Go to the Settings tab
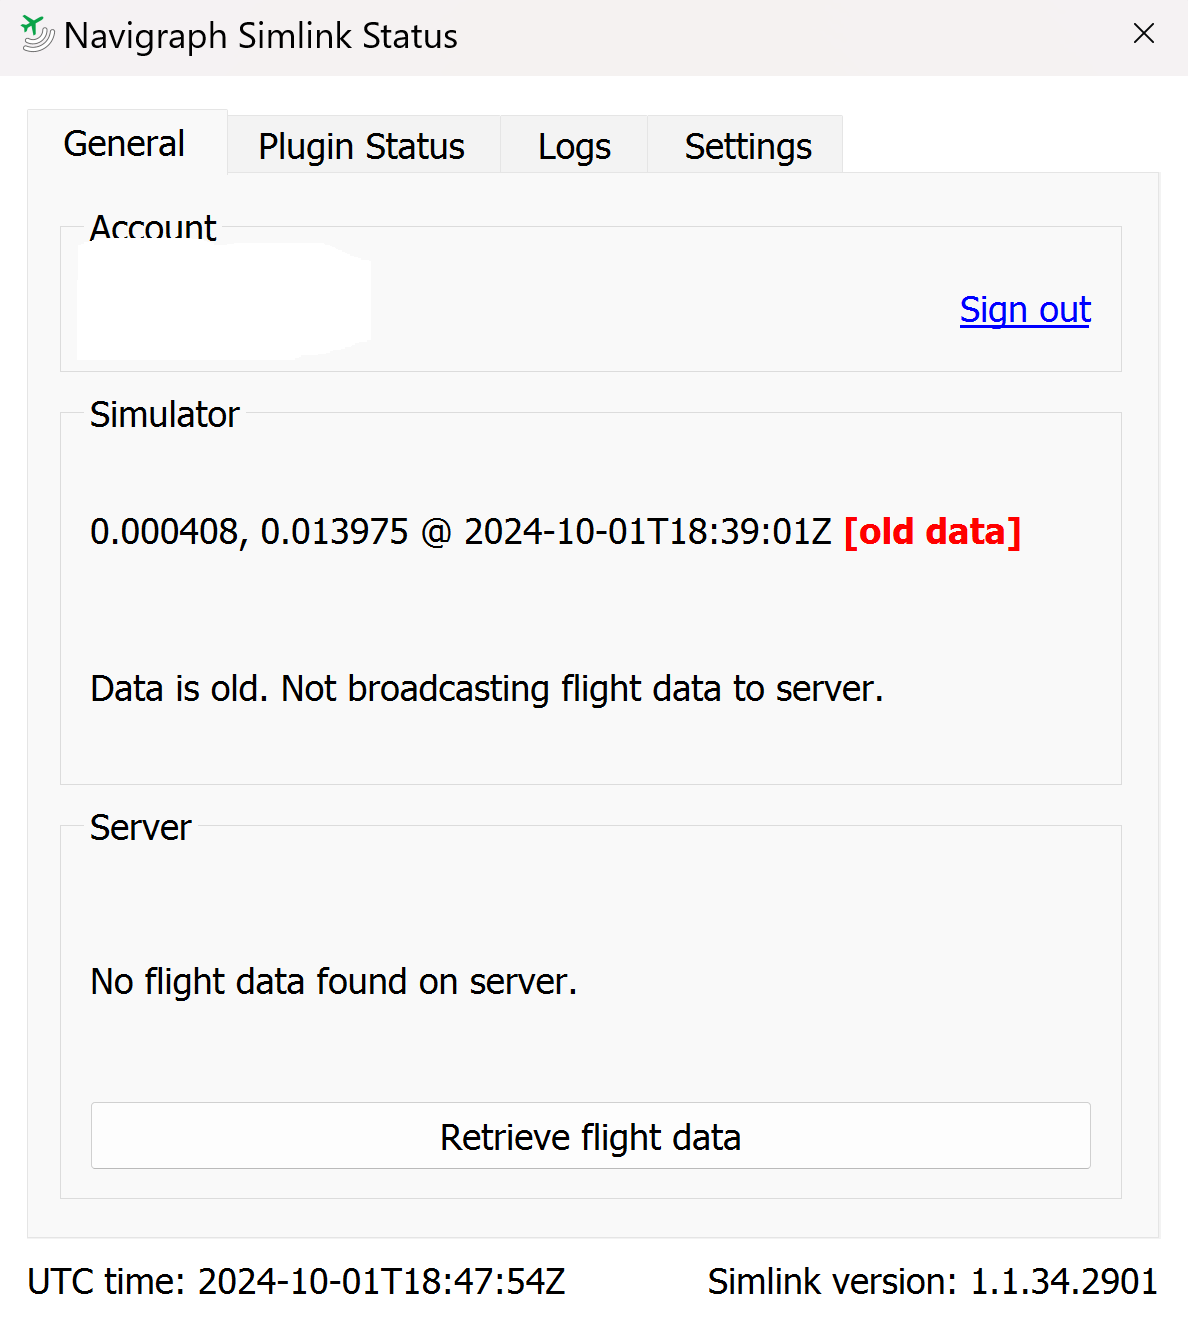 (747, 146)
